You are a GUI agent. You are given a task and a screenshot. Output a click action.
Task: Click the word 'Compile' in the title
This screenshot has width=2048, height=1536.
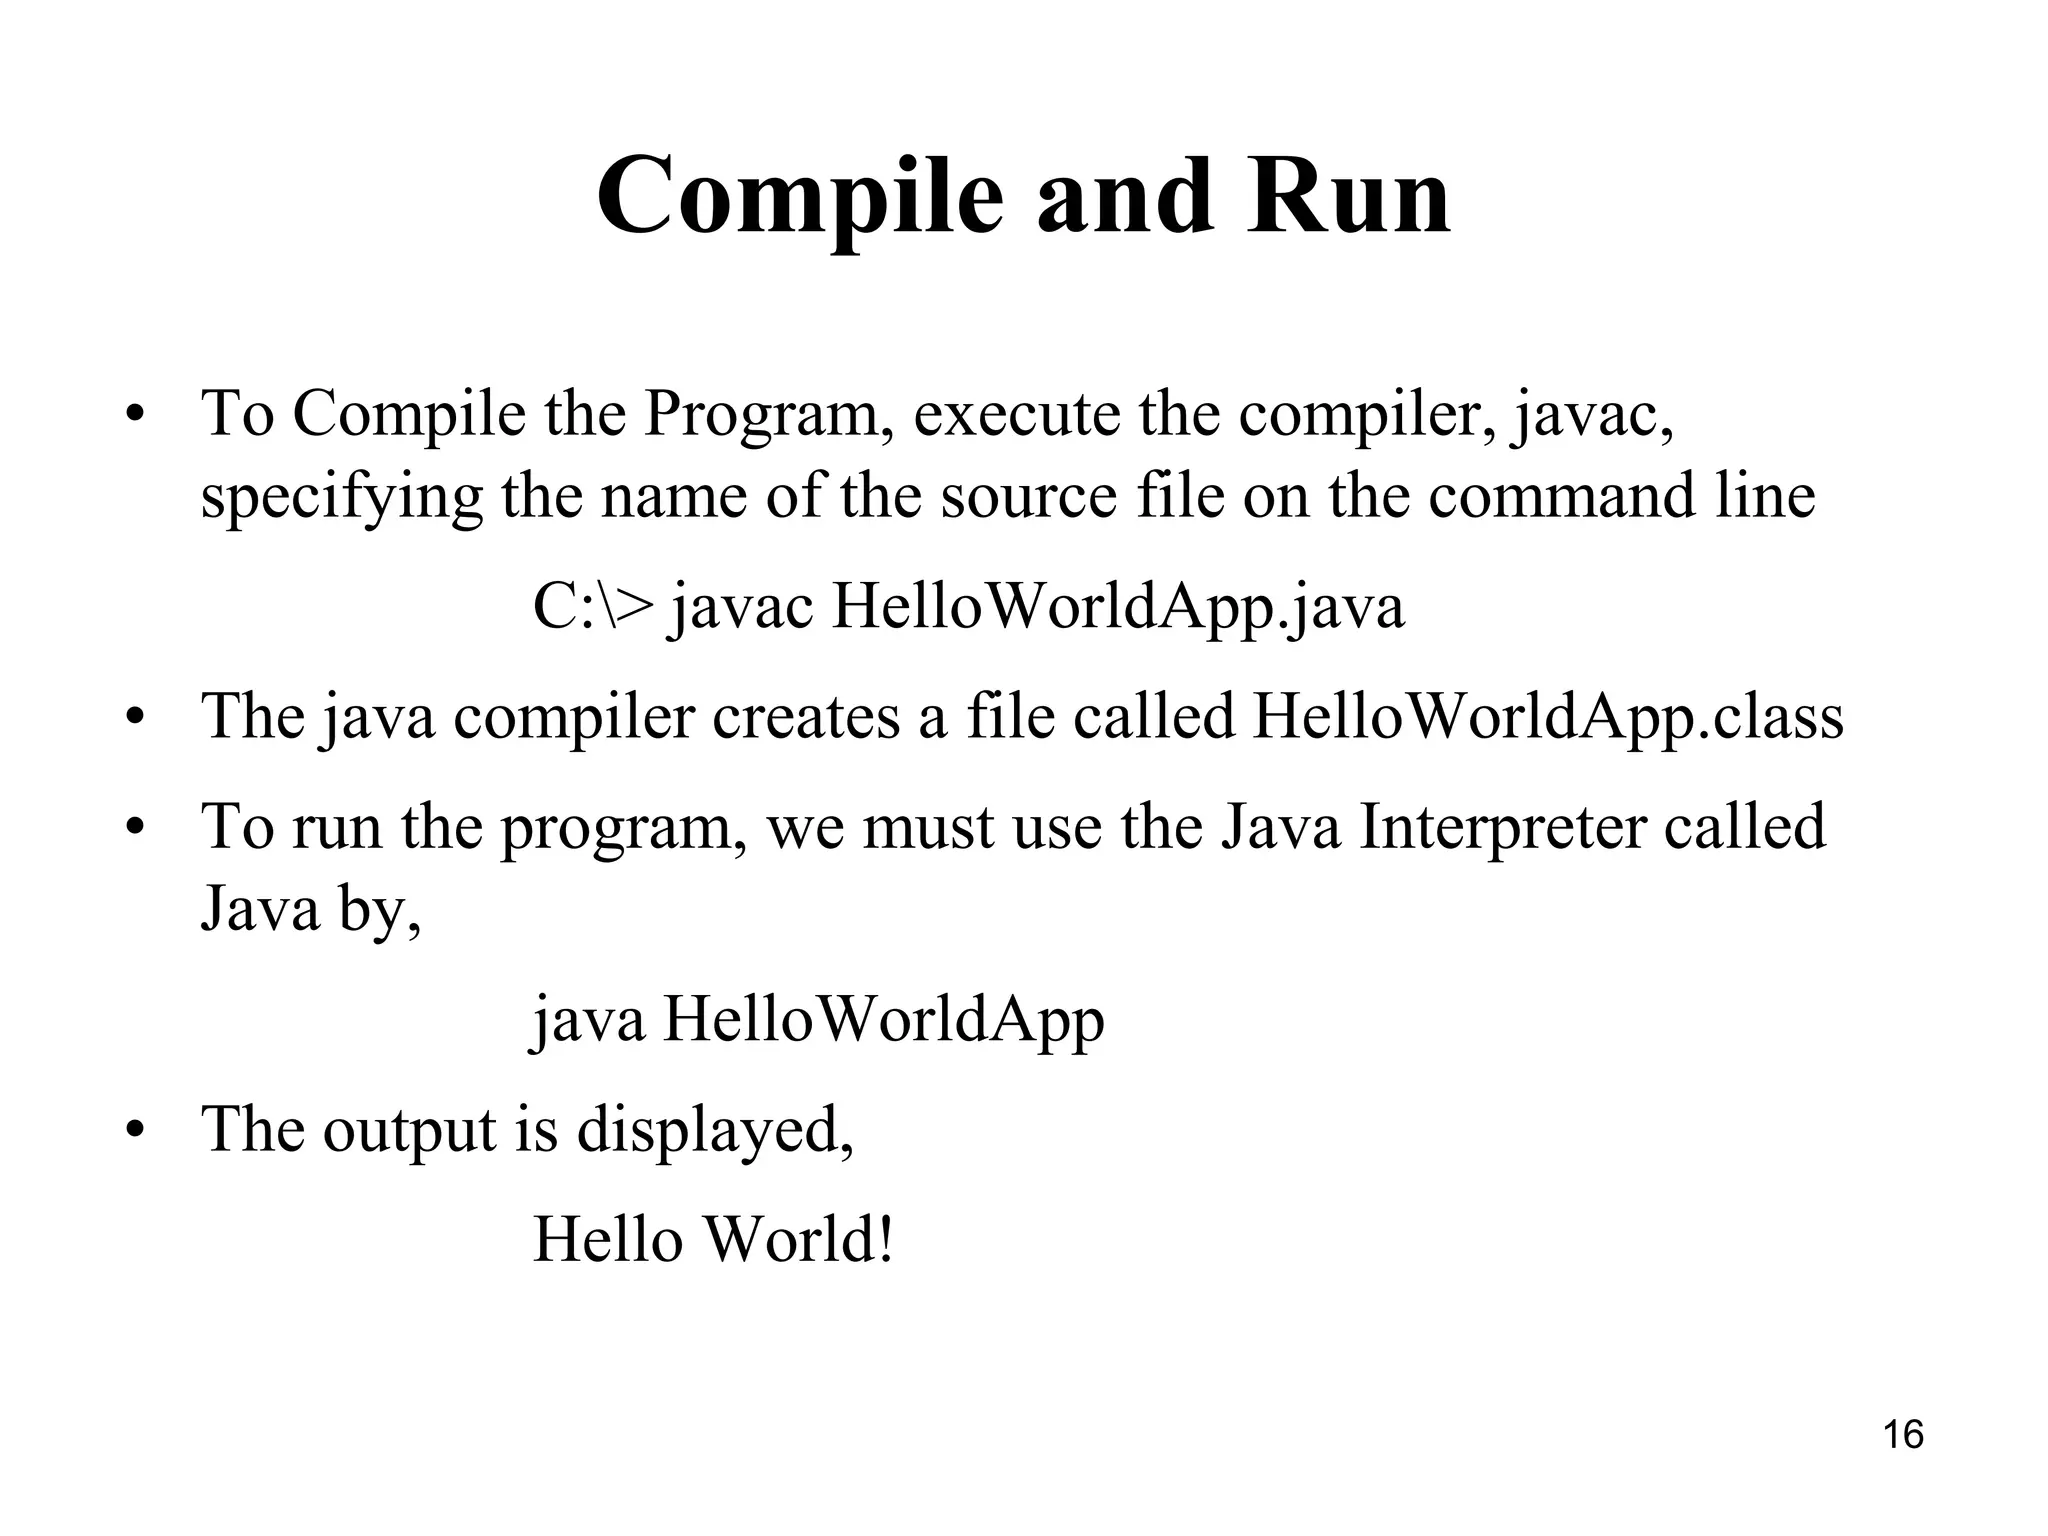[799, 195]
